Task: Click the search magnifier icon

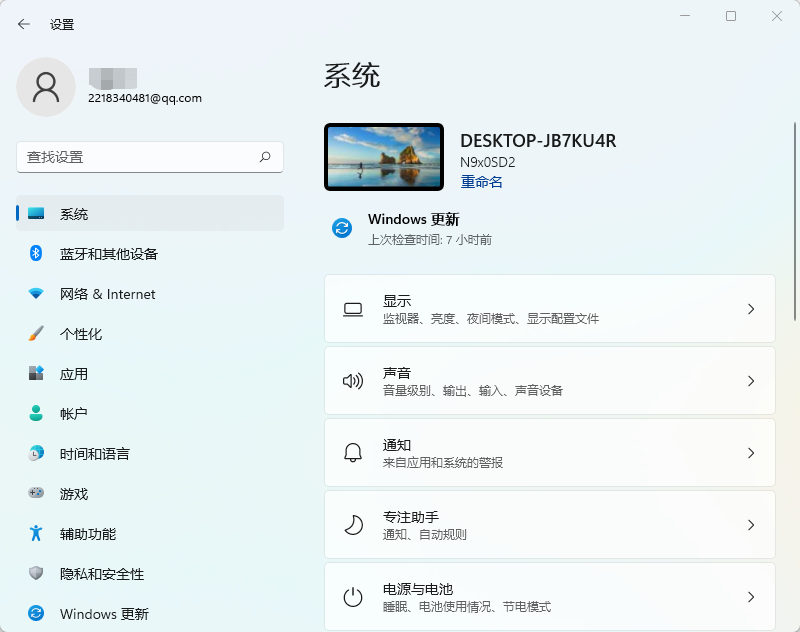Action: (265, 157)
